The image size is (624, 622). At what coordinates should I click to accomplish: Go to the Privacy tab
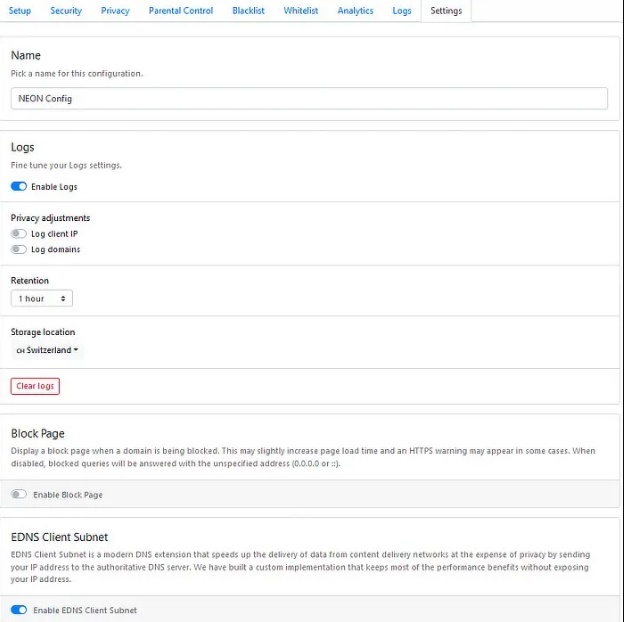(115, 11)
